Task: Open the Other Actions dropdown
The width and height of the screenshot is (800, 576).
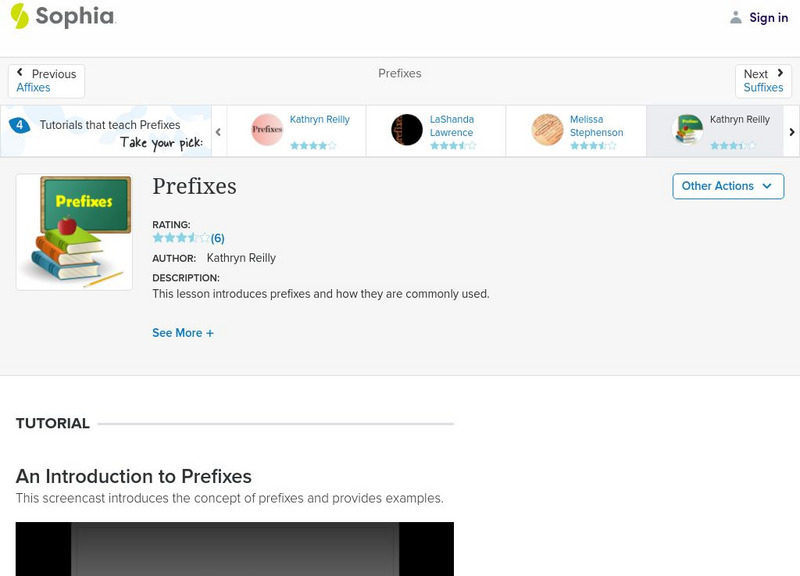Action: [x=727, y=186]
